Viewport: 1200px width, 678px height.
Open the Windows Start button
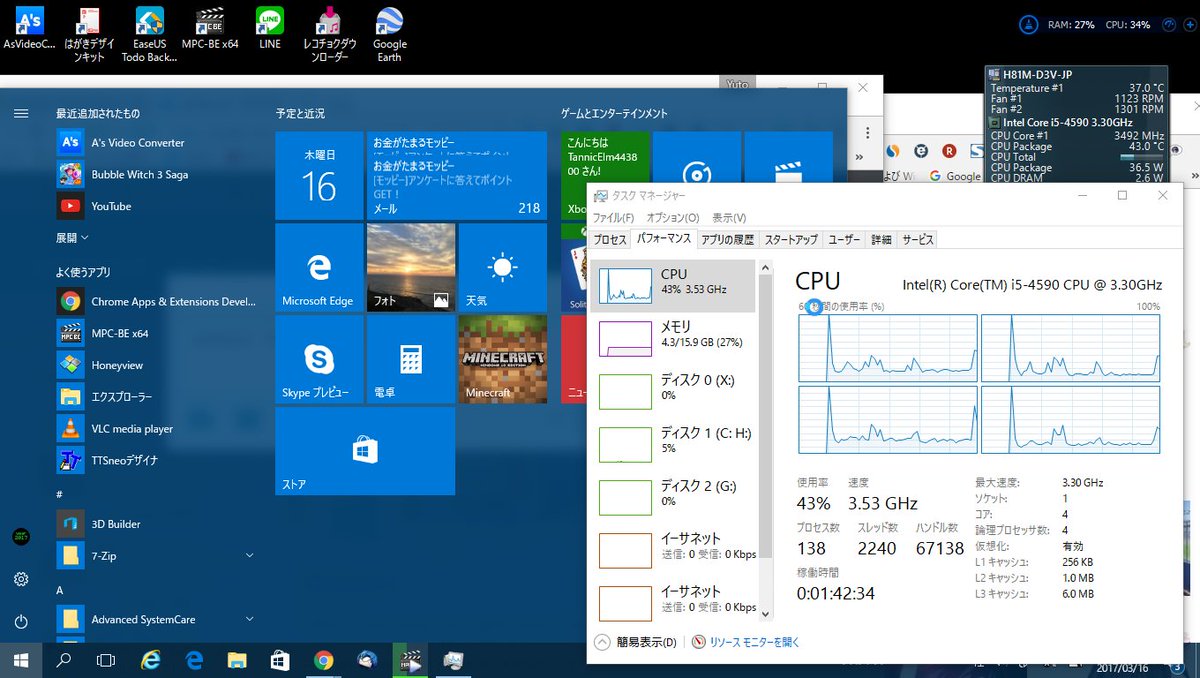[x=21, y=660]
